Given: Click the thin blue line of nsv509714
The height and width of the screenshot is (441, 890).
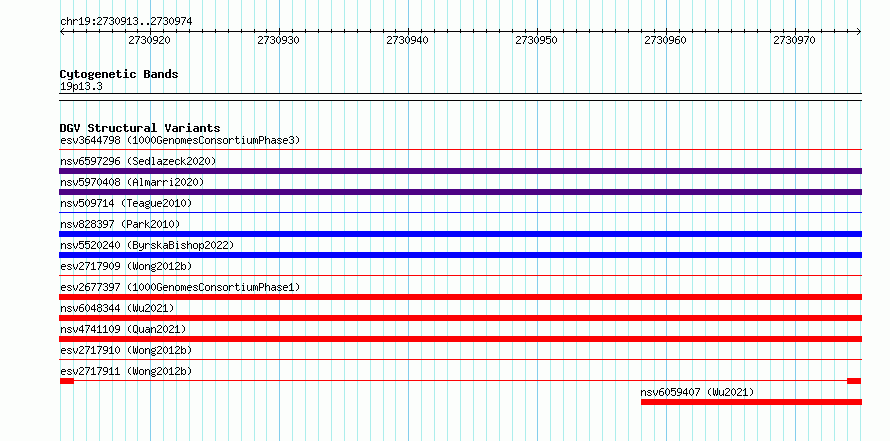Looking at the screenshot, I should coord(460,213).
